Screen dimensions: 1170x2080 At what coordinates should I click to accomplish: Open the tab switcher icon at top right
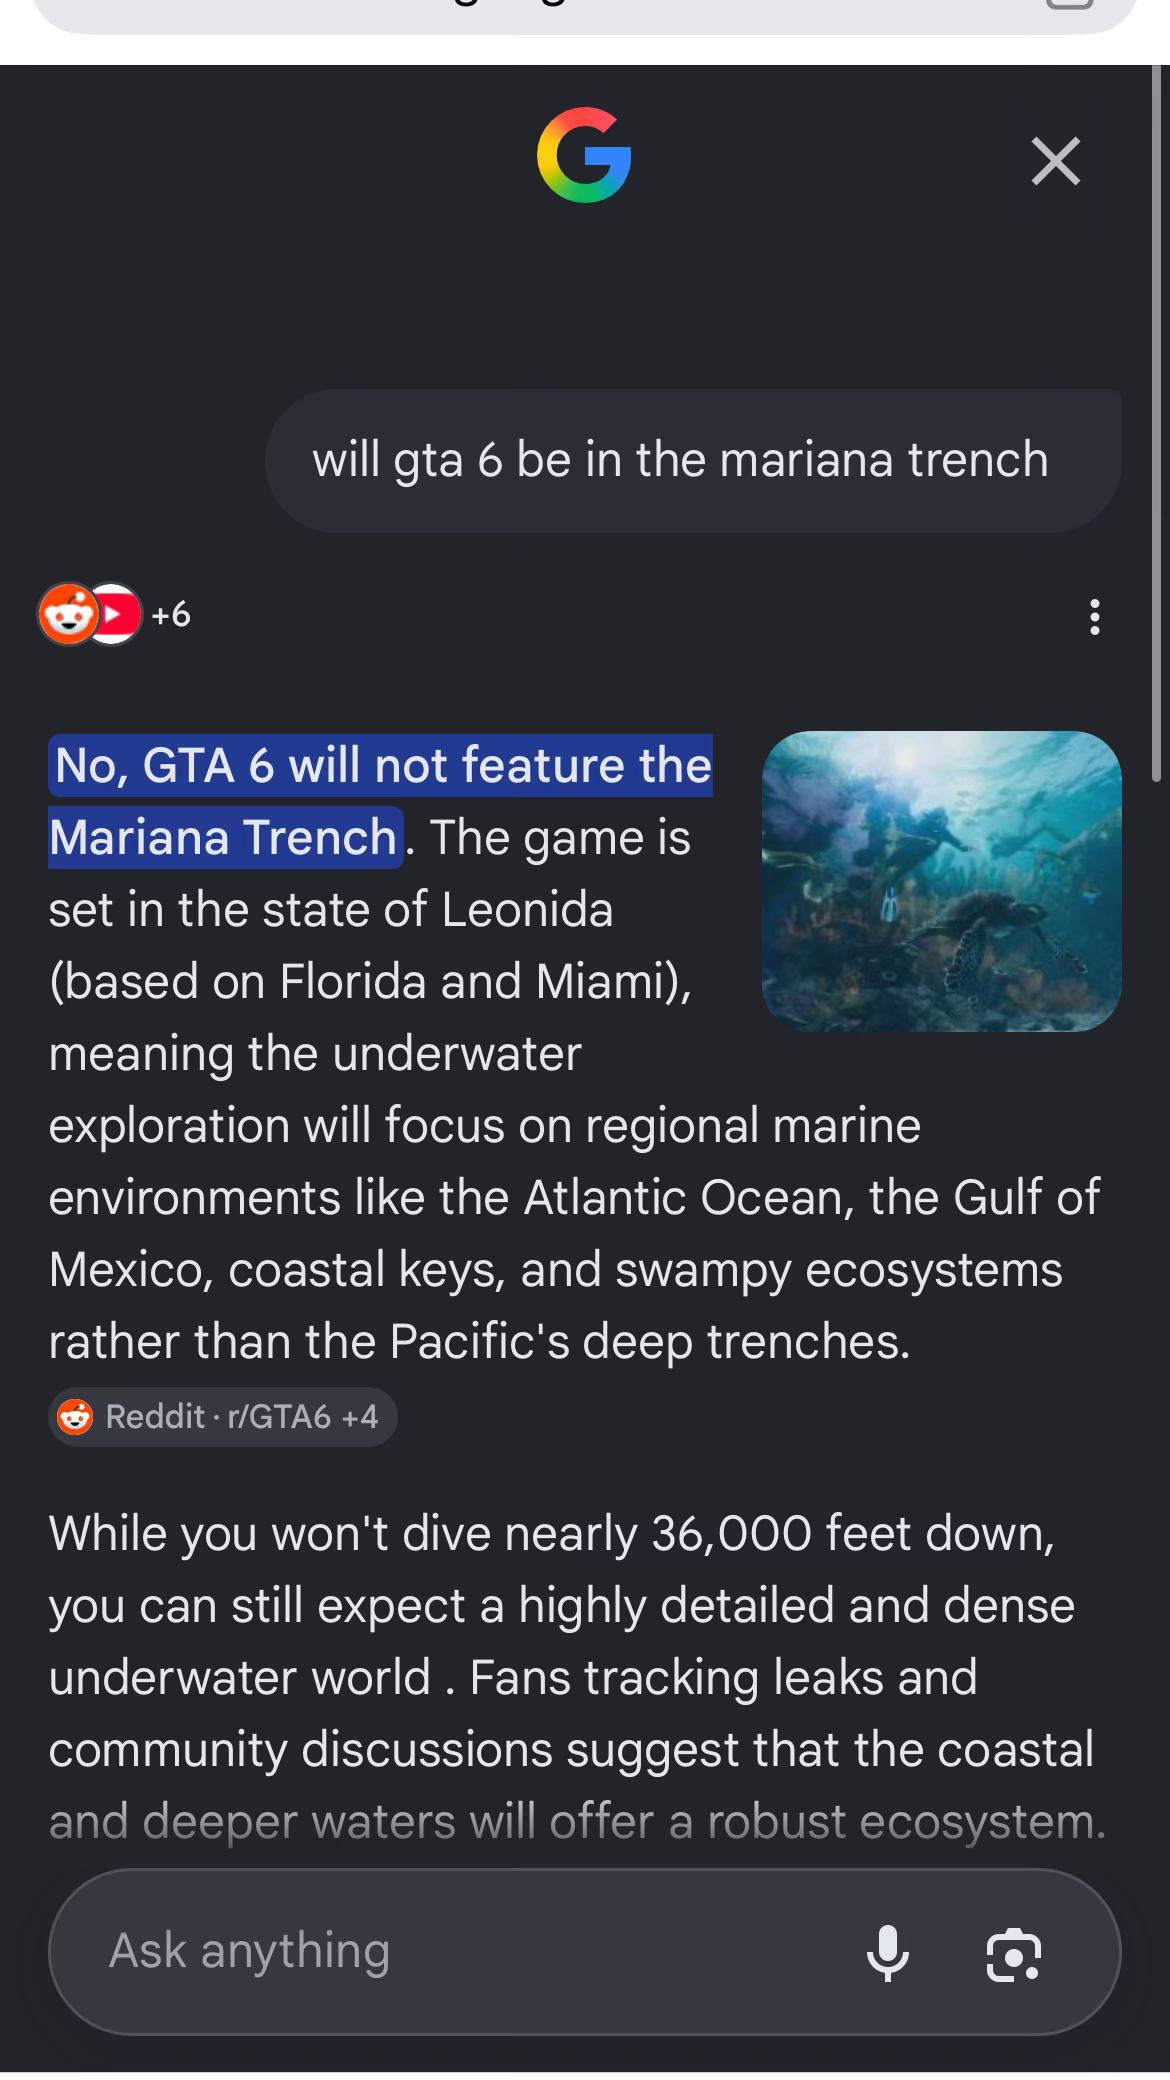(1068, 4)
